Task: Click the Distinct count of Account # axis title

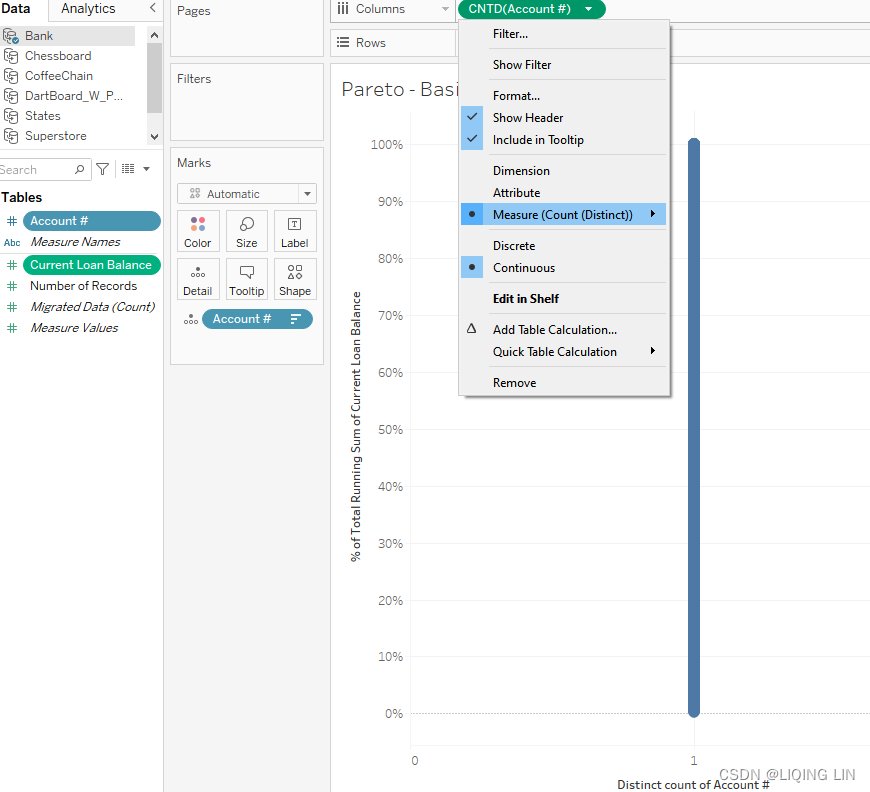Action: click(x=693, y=785)
